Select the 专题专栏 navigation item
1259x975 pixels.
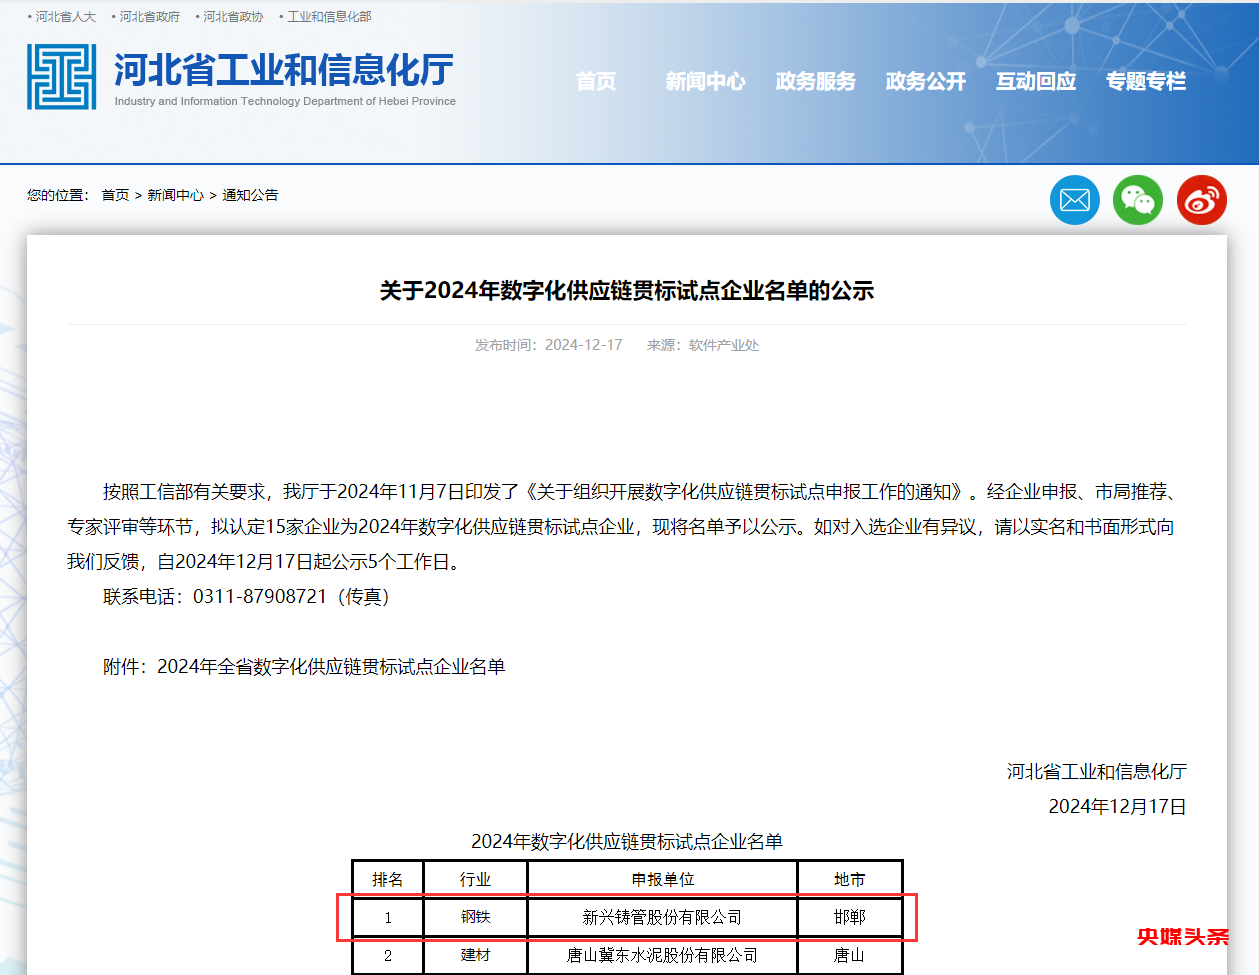(x=1145, y=81)
